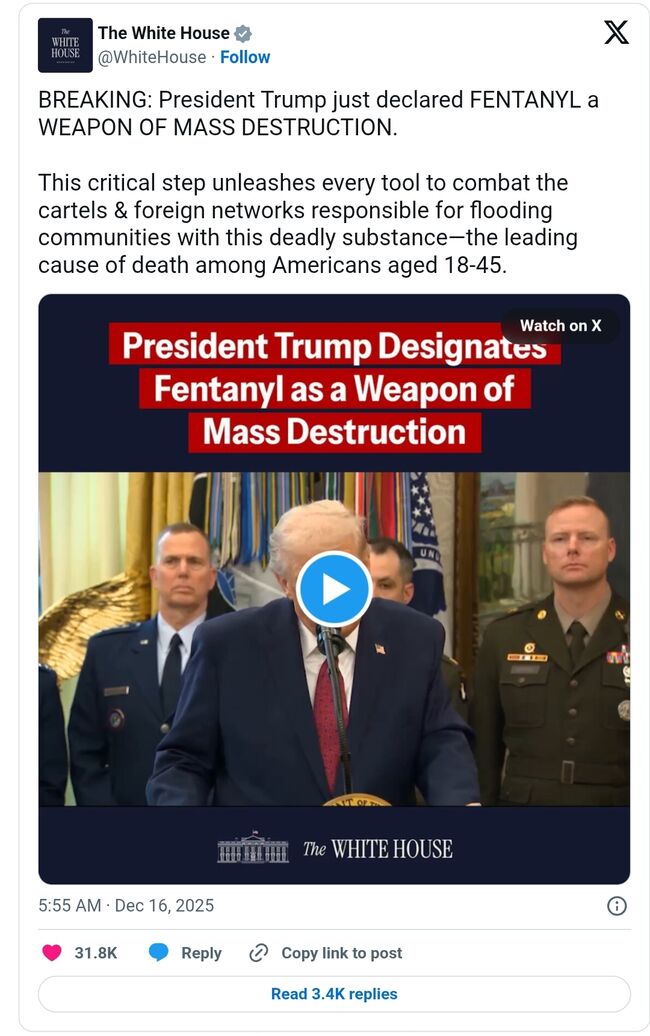Click the 31.8K likes count
The height and width of the screenshot is (1036, 650).
point(96,953)
